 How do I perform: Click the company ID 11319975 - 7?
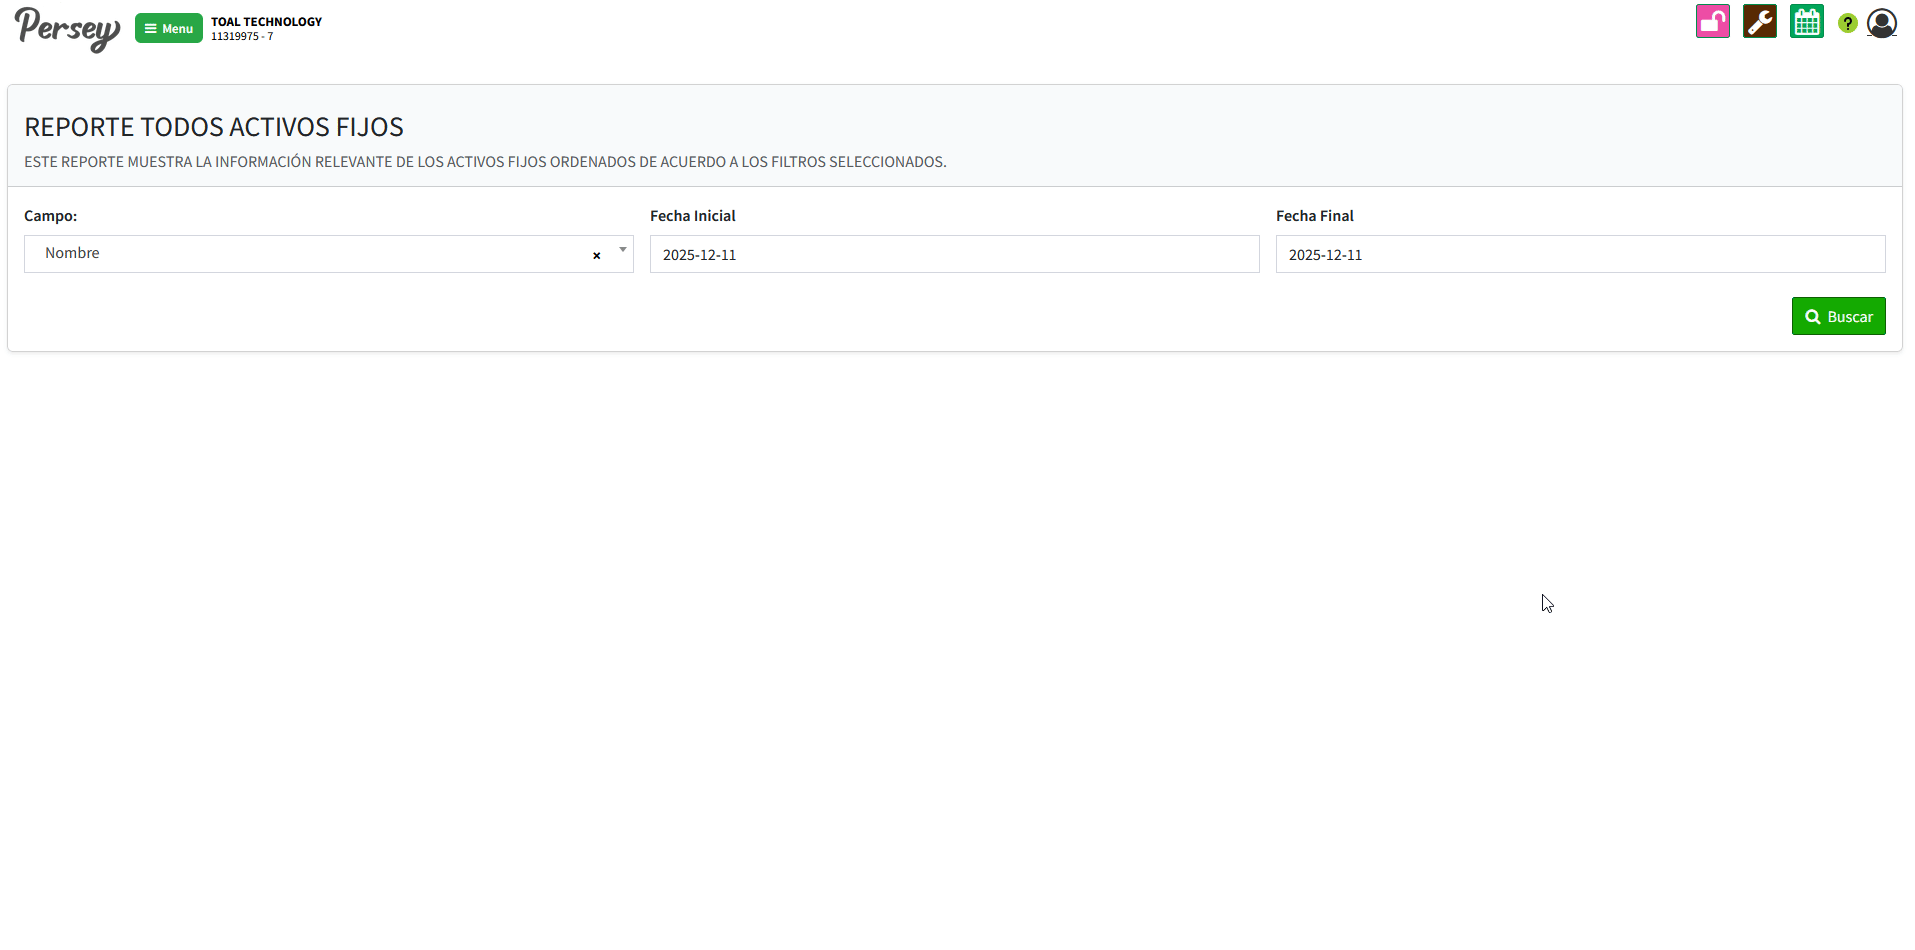point(242,37)
